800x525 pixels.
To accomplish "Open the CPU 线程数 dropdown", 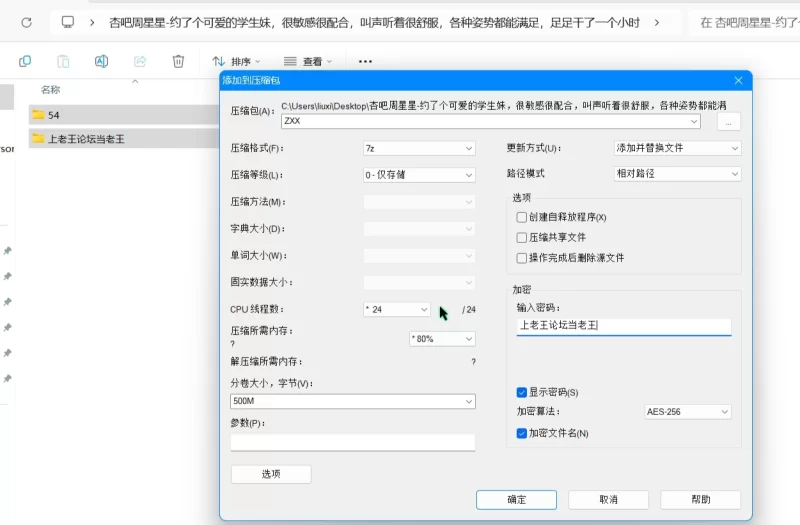I will click(x=396, y=309).
